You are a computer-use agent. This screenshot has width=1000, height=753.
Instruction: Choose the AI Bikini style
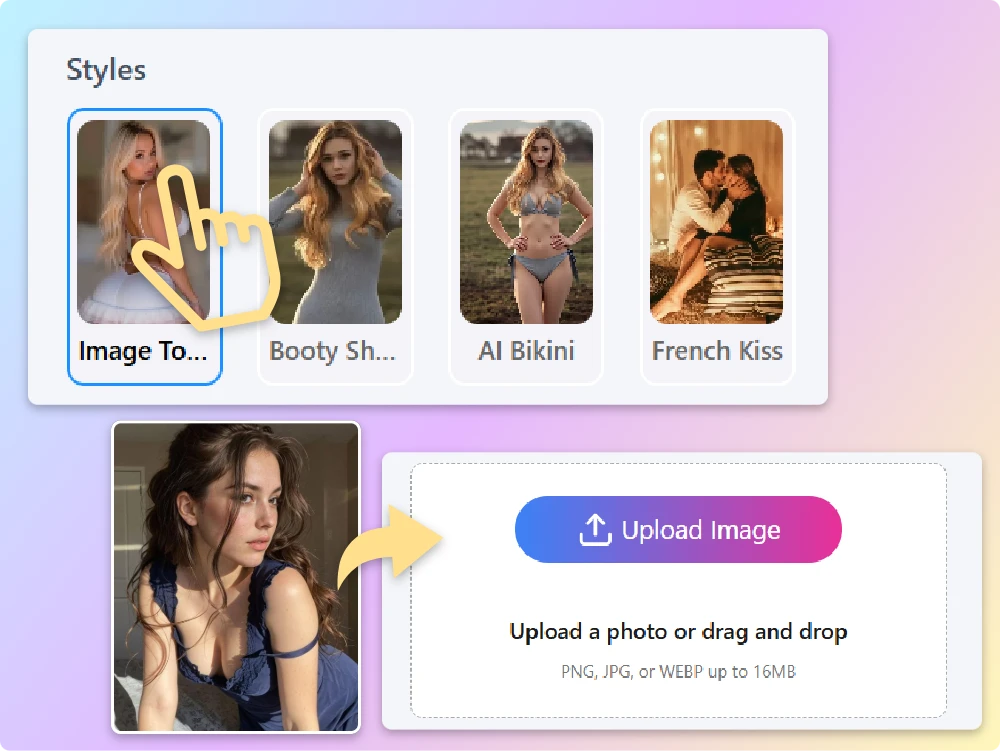(x=525, y=220)
